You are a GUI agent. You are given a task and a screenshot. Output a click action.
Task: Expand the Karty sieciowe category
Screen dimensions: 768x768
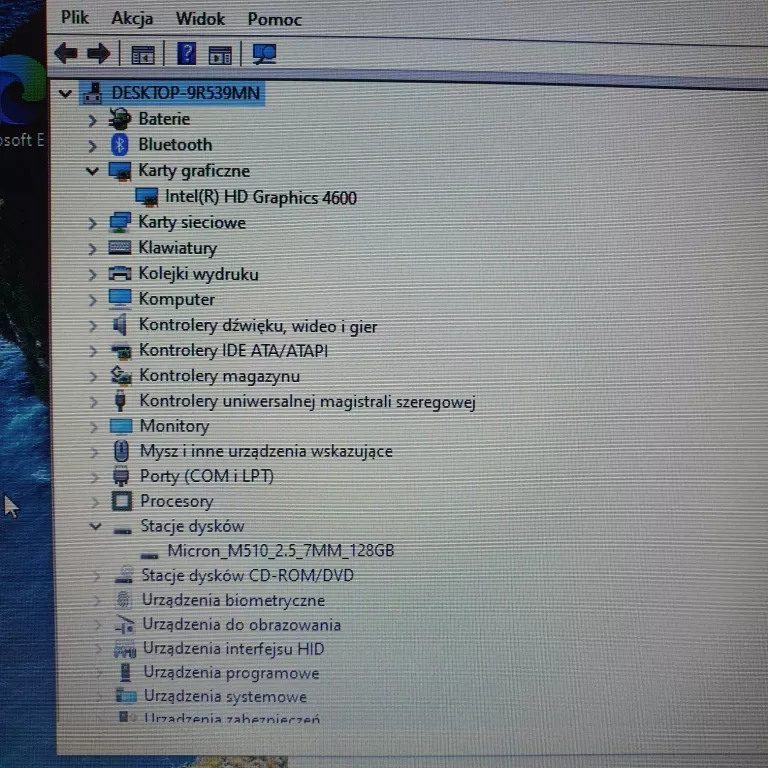(x=92, y=223)
